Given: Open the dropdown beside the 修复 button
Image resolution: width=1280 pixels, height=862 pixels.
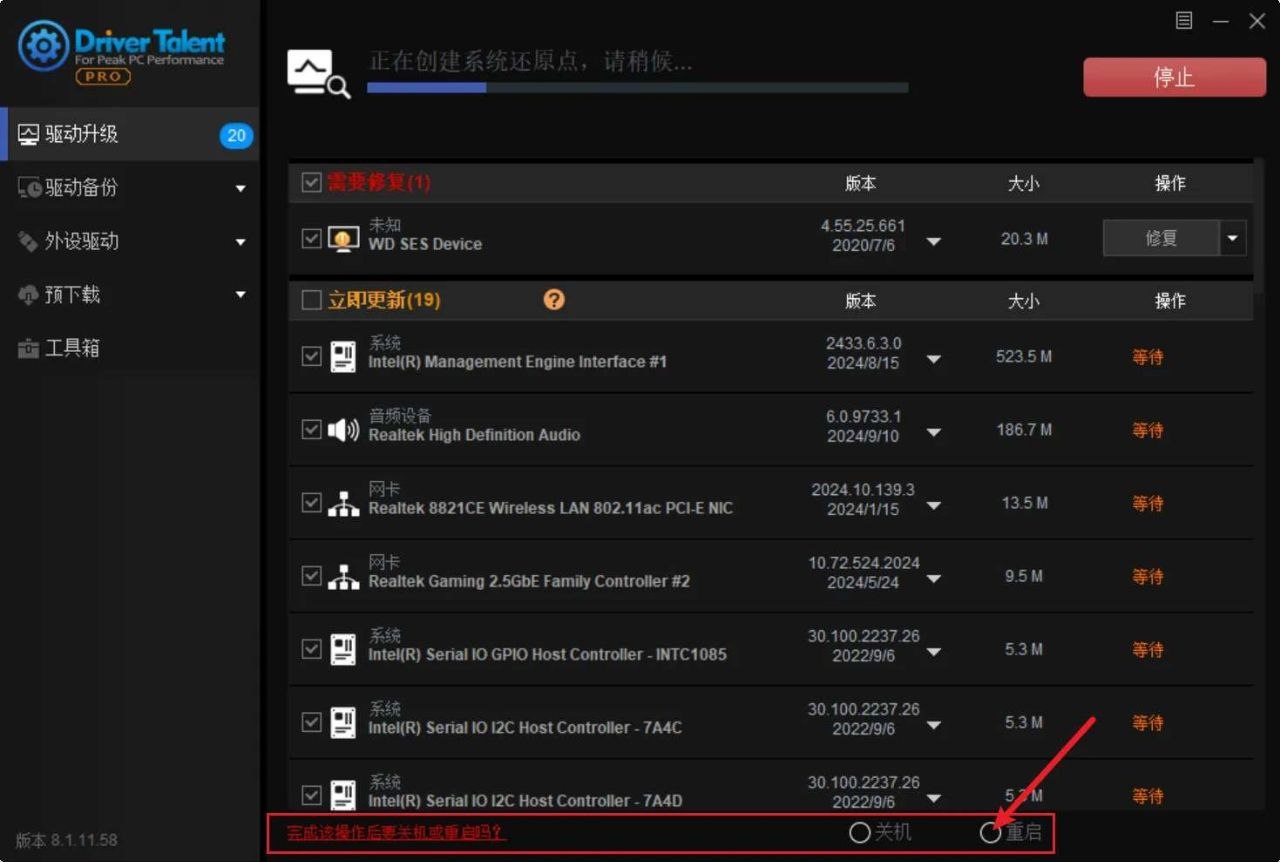Looking at the screenshot, I should click(1232, 239).
